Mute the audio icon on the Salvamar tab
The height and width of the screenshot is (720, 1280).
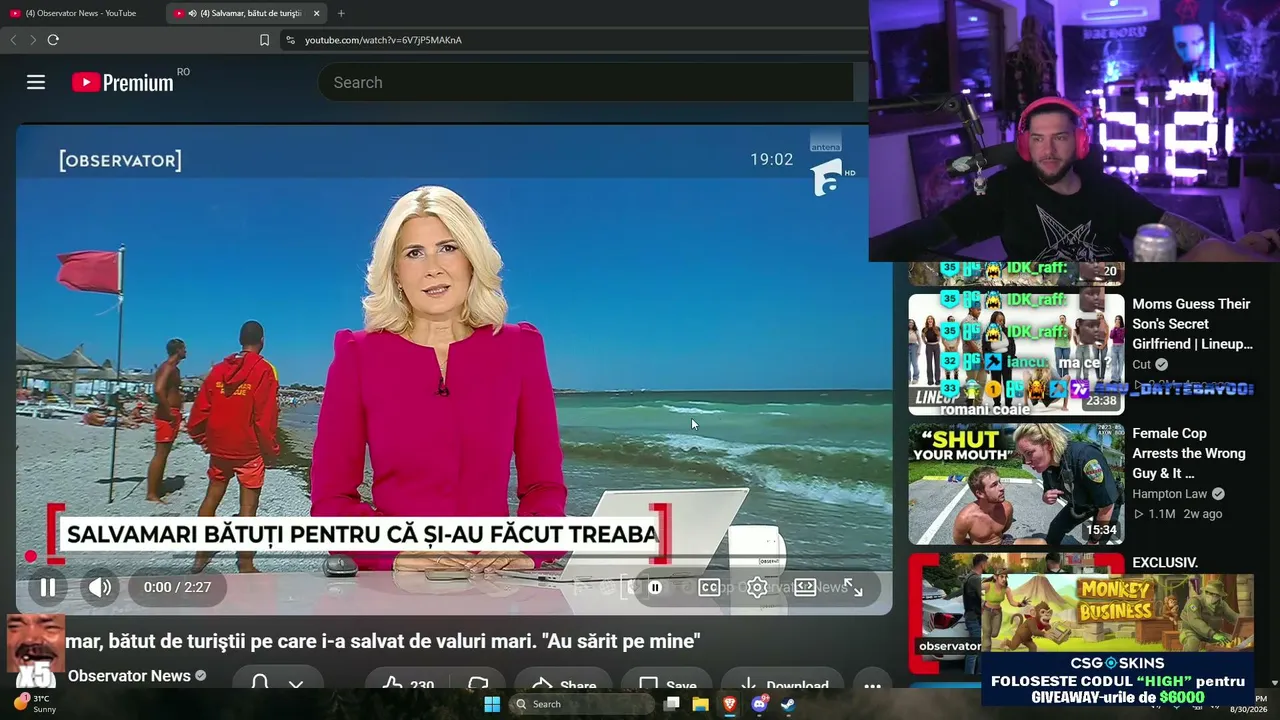192,13
